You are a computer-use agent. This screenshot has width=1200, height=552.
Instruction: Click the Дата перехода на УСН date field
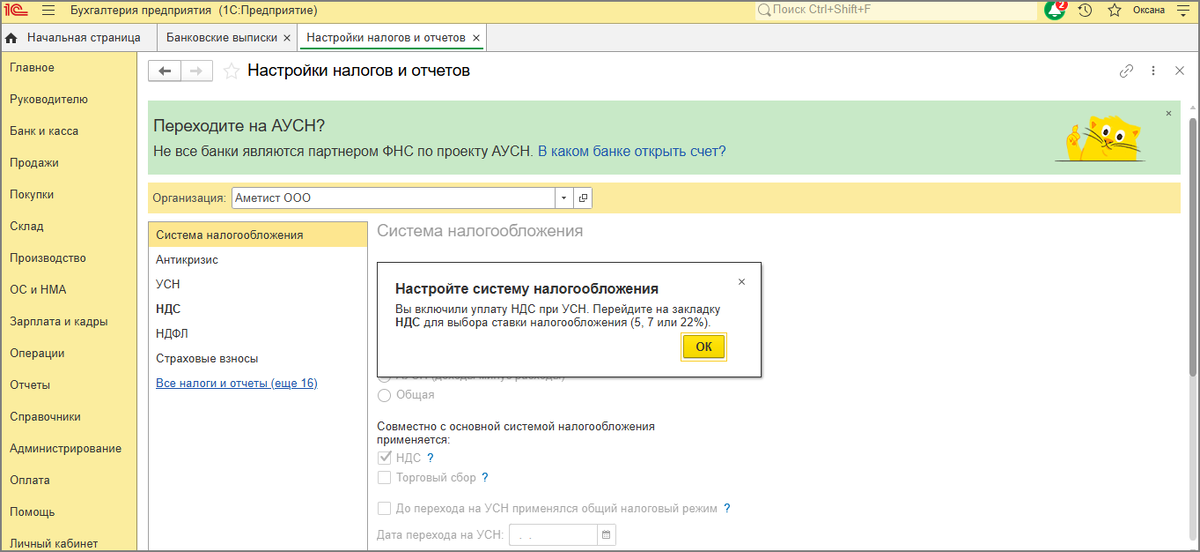[553, 535]
